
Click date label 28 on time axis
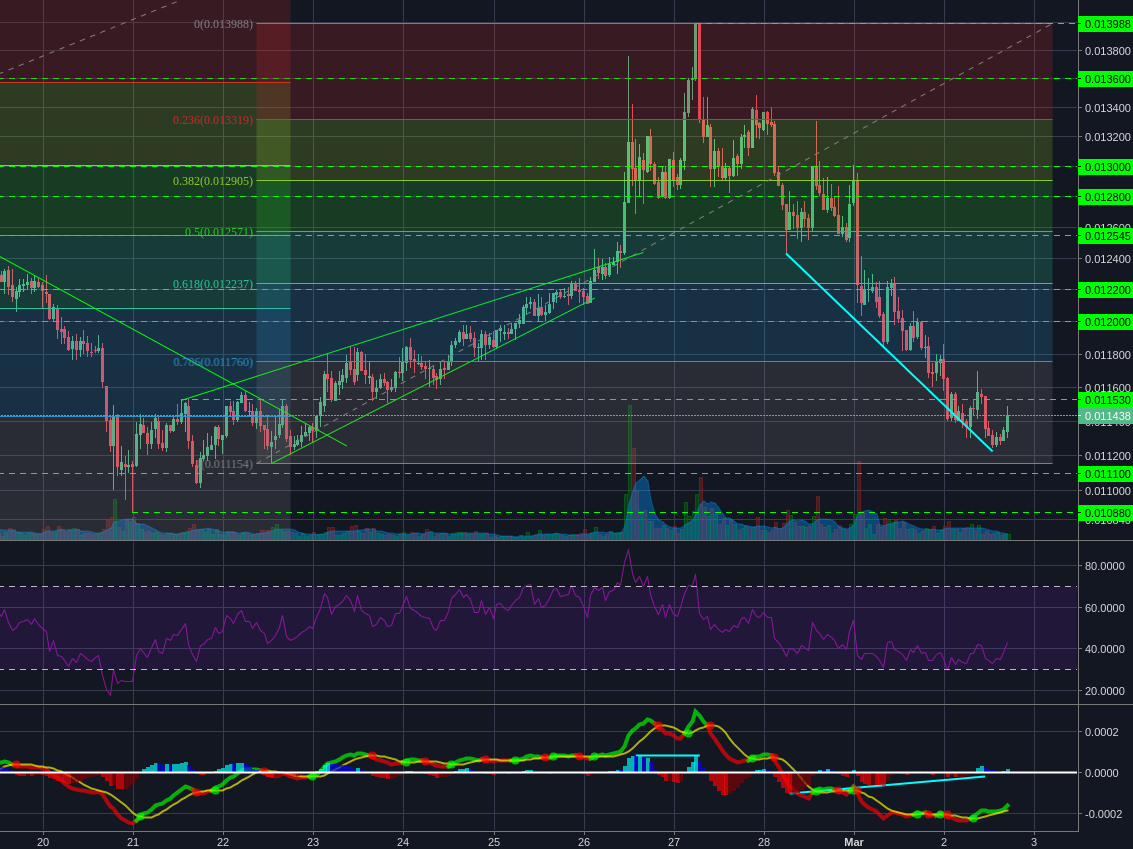764,842
